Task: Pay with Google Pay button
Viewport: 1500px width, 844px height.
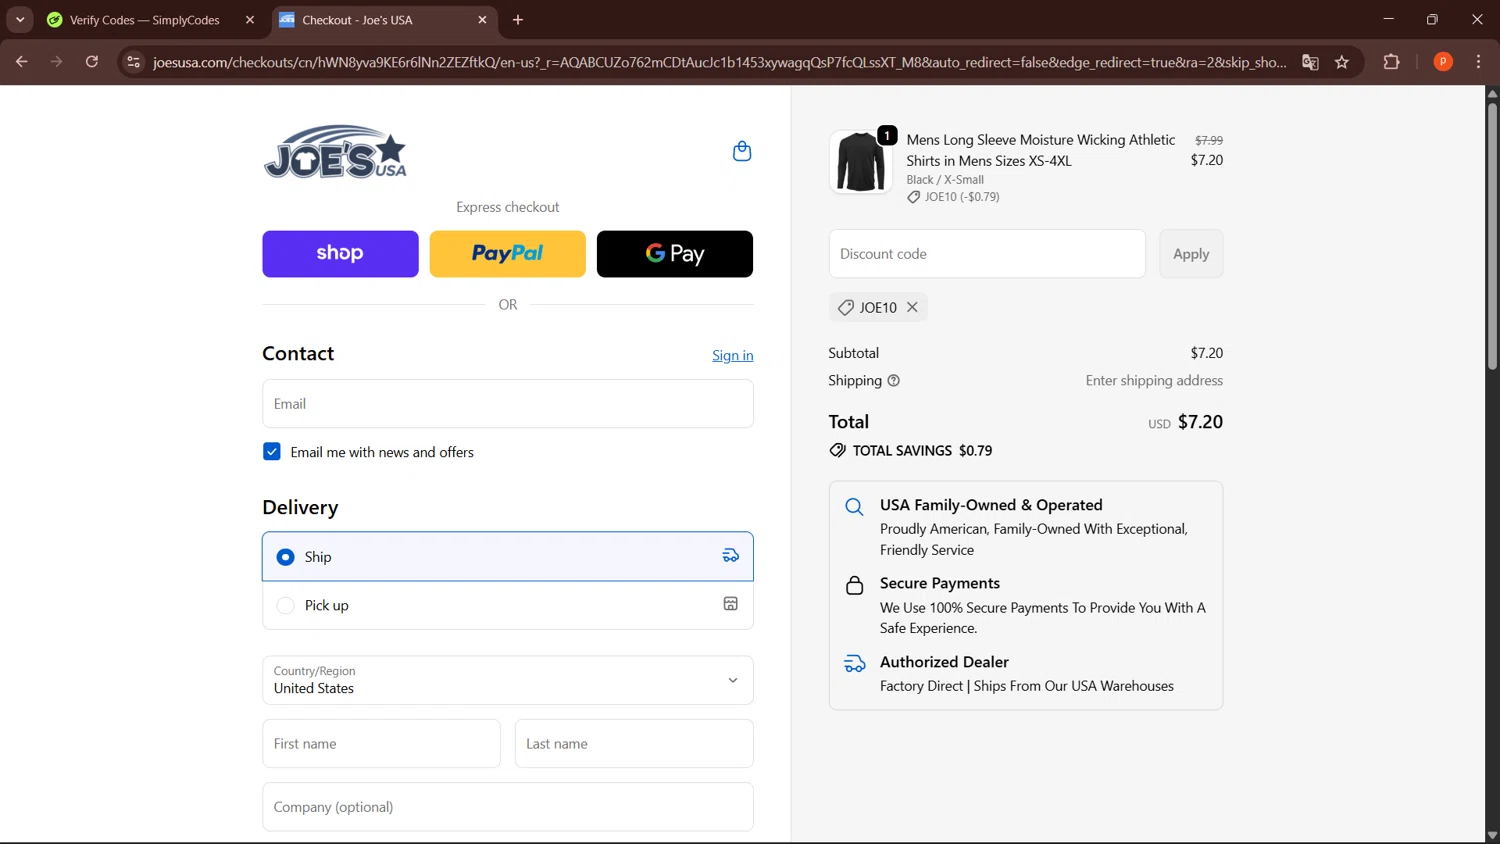Action: click(675, 254)
